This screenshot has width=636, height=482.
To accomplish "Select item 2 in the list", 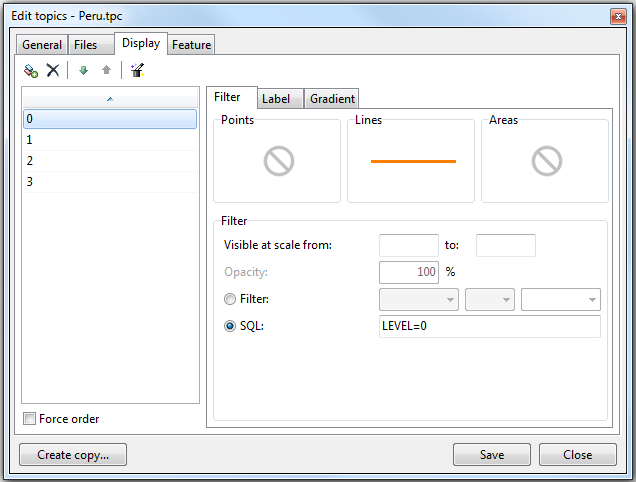I will pyautogui.click(x=110, y=161).
